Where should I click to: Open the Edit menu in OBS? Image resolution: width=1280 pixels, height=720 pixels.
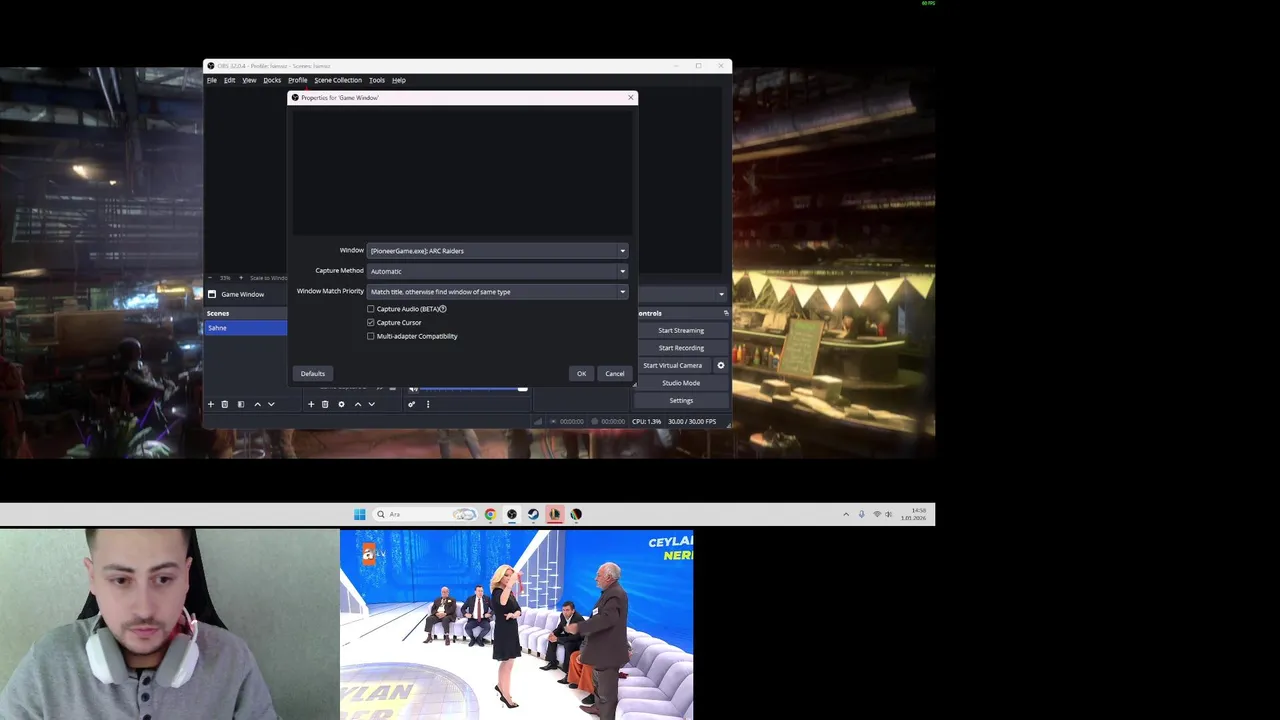pyautogui.click(x=229, y=80)
